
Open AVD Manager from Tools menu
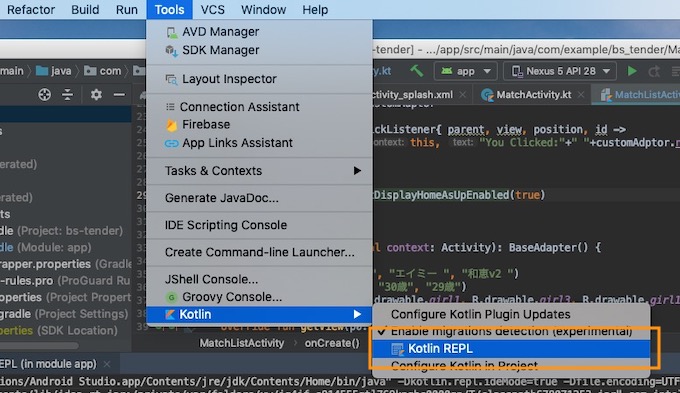click(259, 32)
